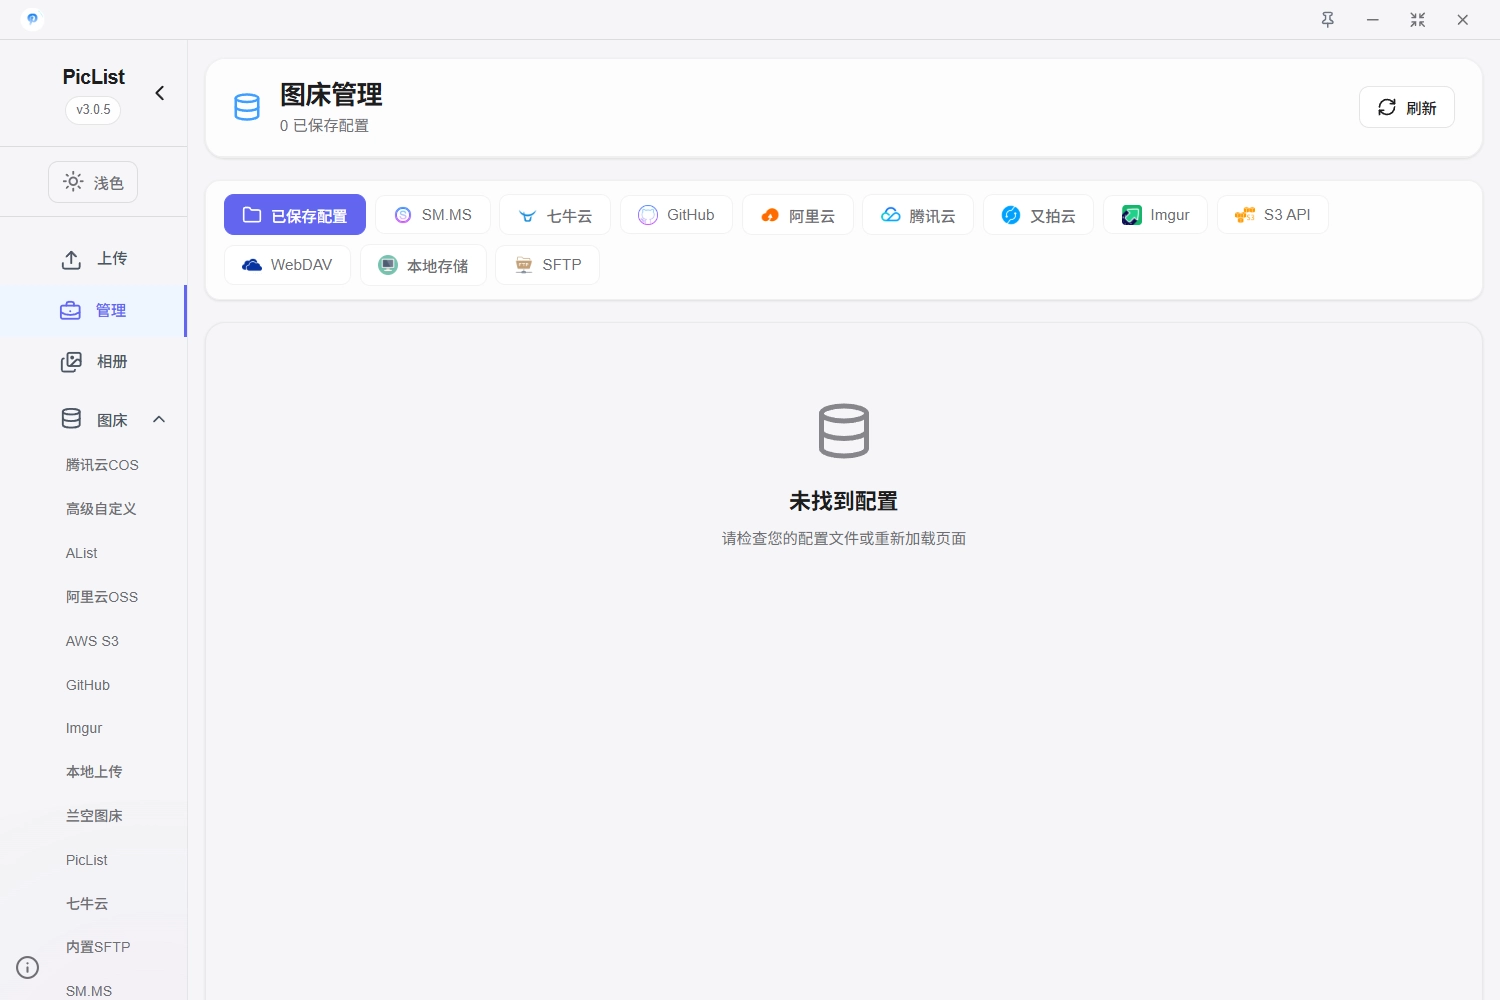Open the S3 API provider tab

click(1272, 215)
